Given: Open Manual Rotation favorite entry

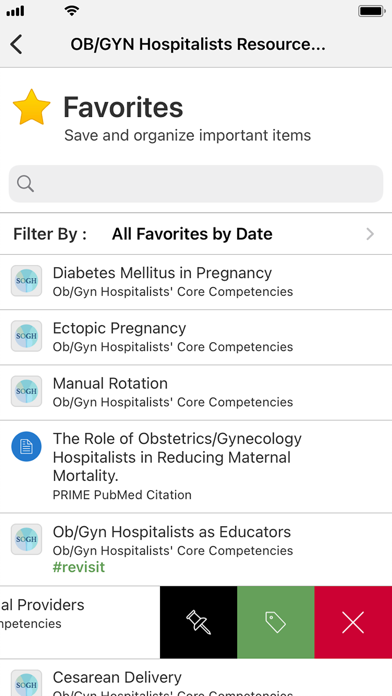Looking at the screenshot, I should [x=196, y=392].
